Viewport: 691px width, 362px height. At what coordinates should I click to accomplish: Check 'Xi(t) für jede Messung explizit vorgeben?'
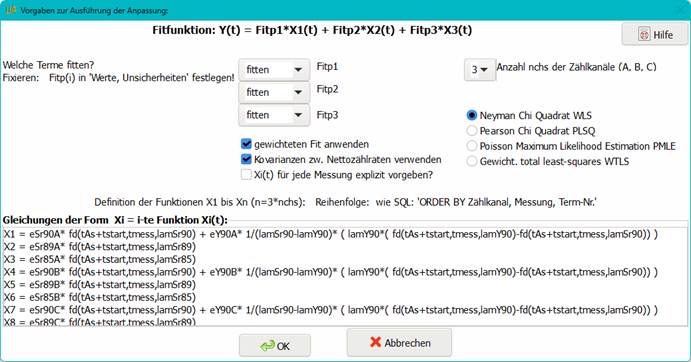click(x=246, y=175)
